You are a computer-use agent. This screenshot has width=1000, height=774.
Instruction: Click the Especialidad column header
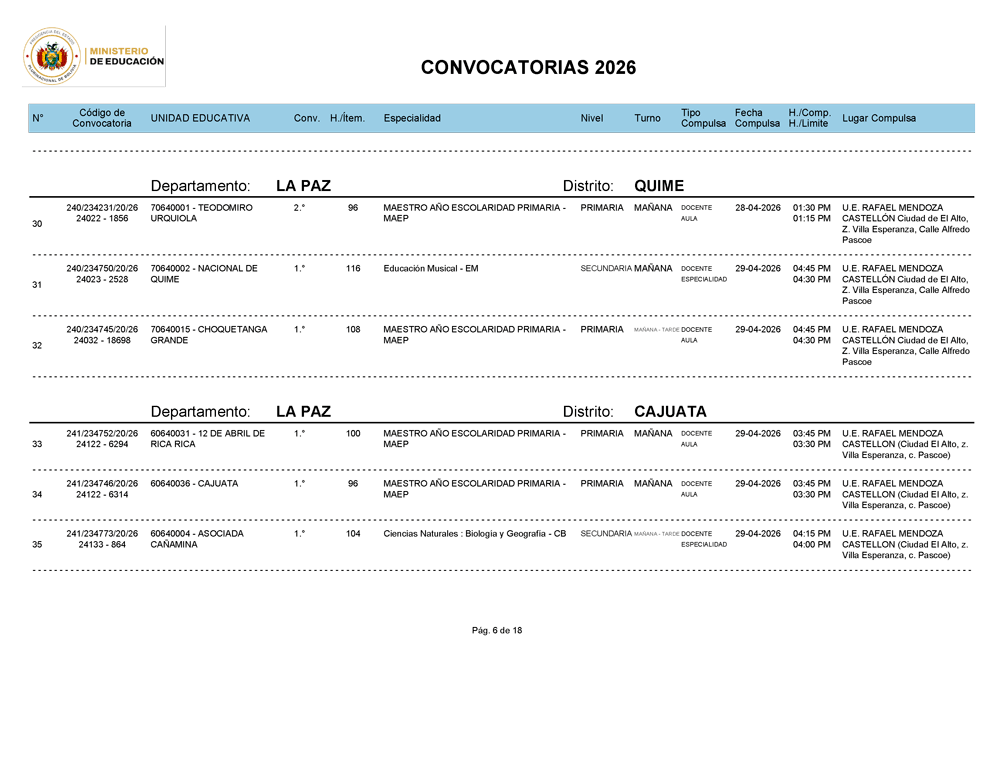(412, 118)
